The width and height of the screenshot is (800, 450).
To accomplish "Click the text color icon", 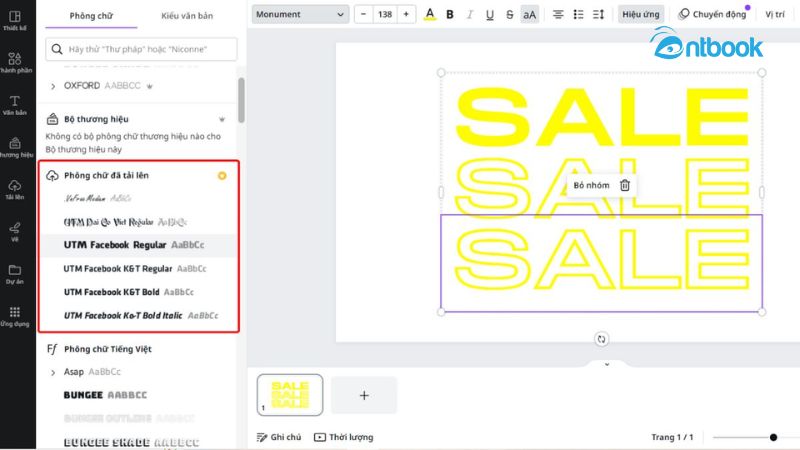I will [x=430, y=14].
